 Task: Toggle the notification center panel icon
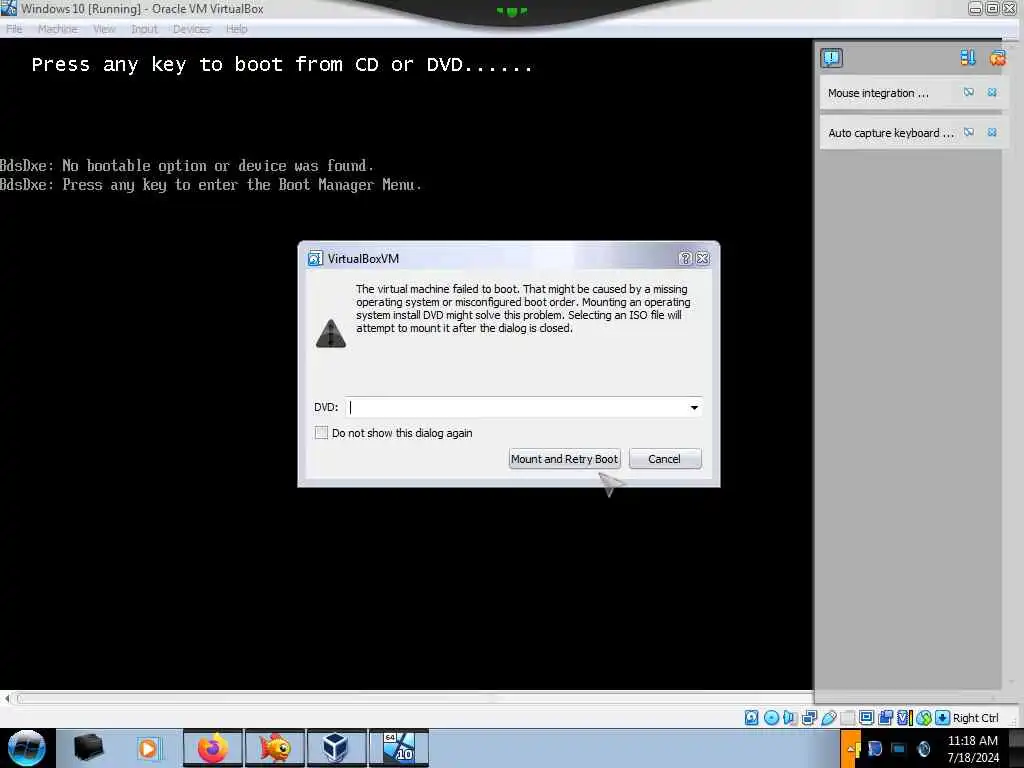click(x=831, y=58)
